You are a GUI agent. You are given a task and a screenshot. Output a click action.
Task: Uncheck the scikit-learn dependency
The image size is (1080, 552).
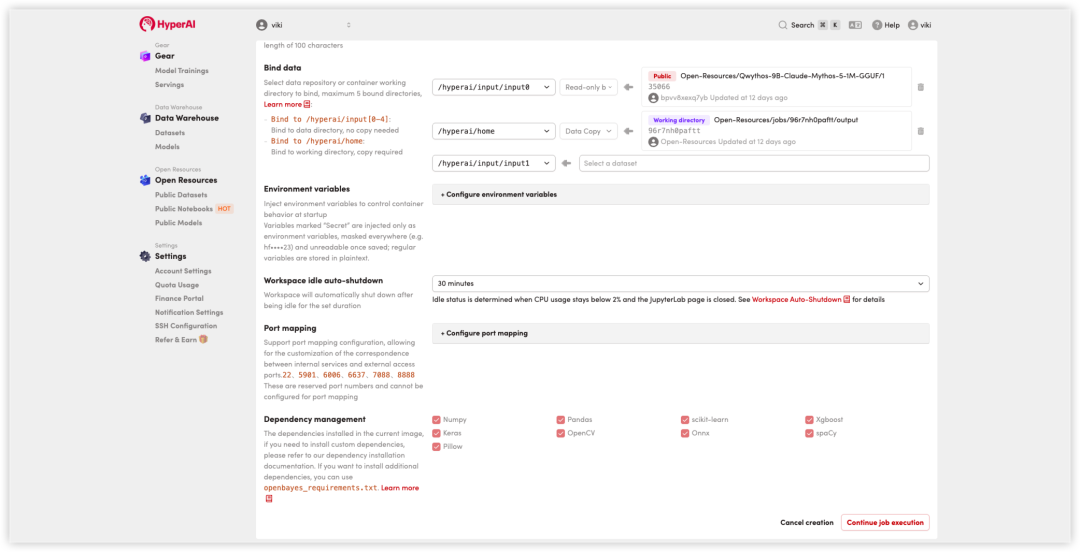(x=685, y=420)
